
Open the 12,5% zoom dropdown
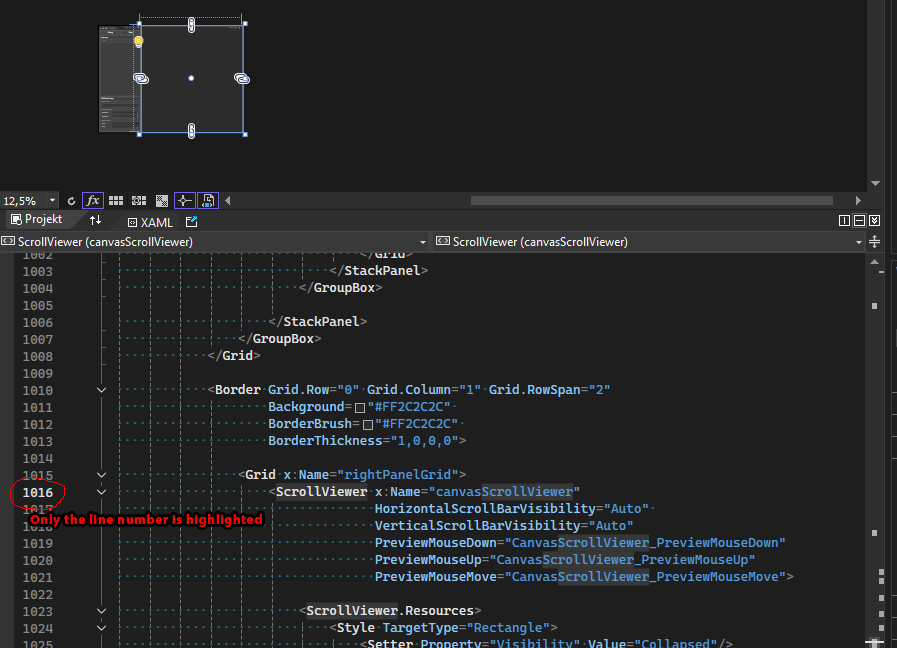pos(52,201)
